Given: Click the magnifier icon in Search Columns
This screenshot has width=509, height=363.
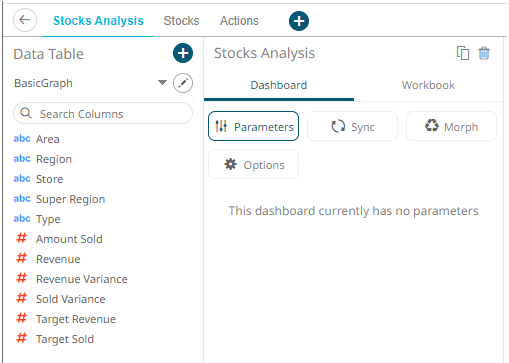Looking at the screenshot, I should (26, 113).
